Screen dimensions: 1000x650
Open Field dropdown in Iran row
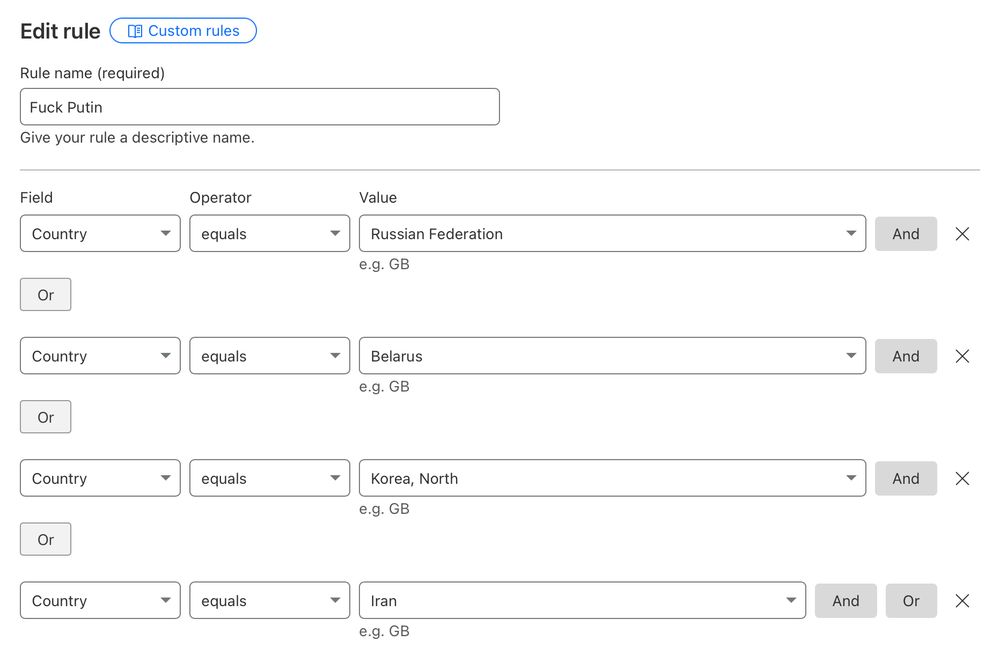coord(100,600)
